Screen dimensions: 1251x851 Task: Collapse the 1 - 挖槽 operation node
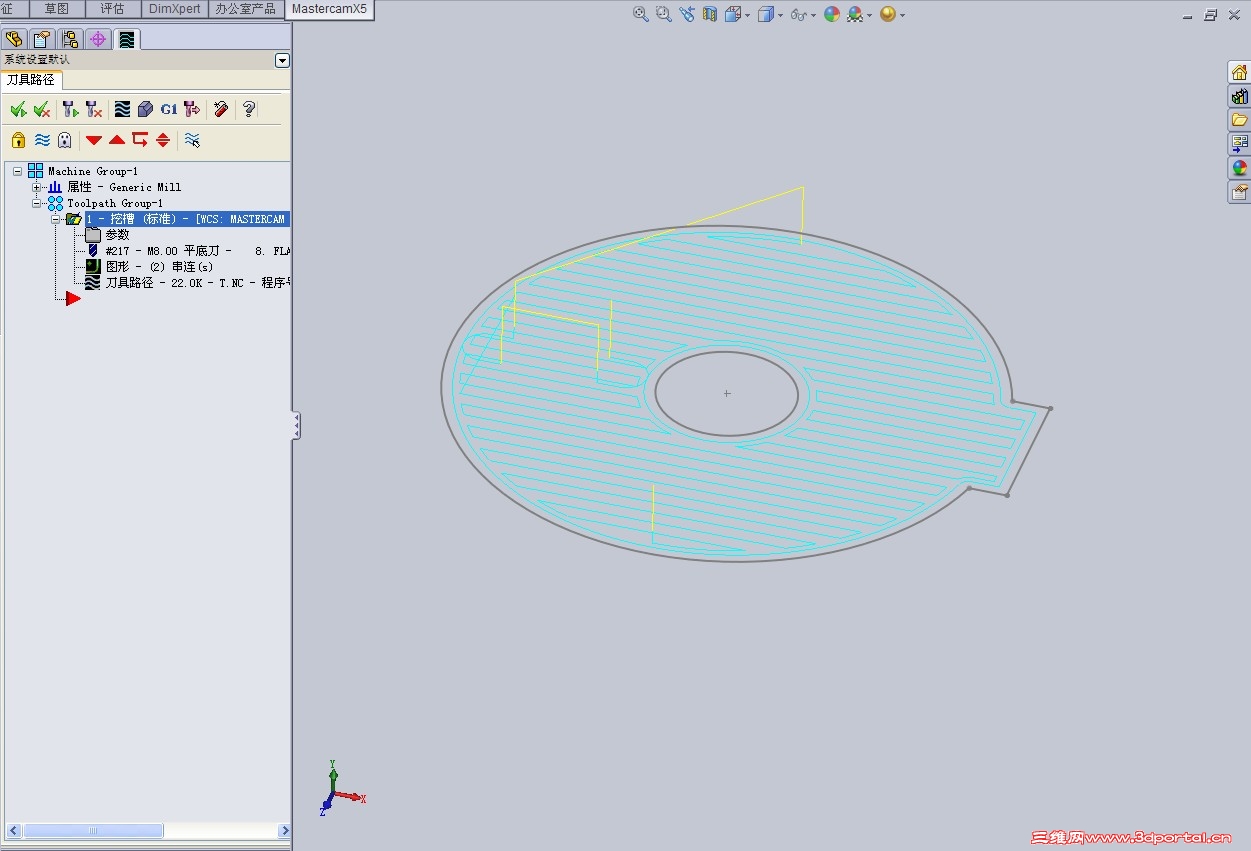point(56,219)
